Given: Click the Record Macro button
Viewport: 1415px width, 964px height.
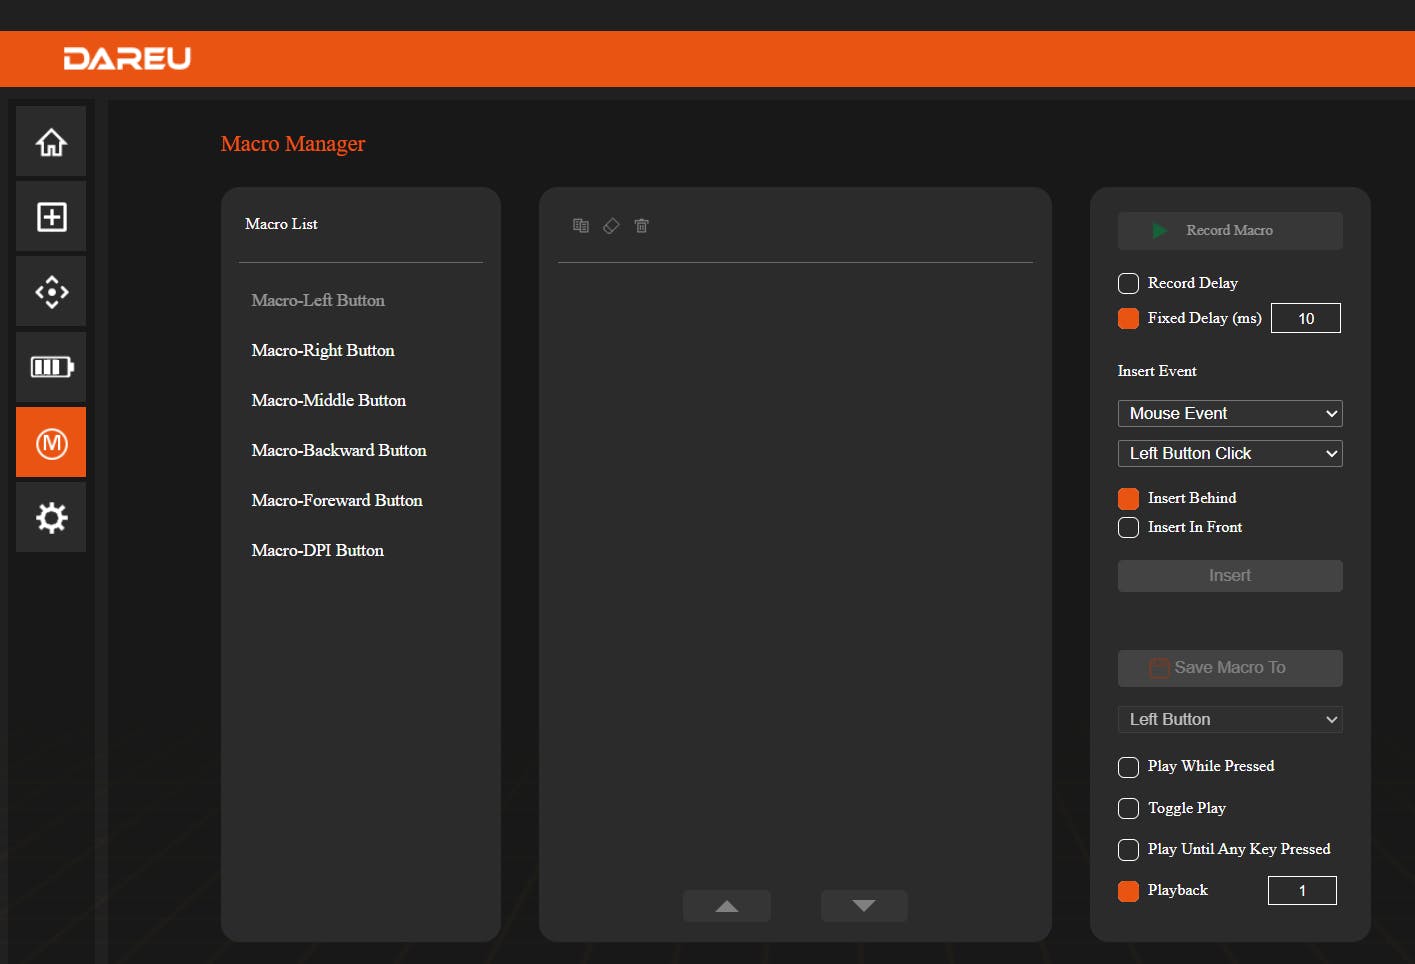Looking at the screenshot, I should [1229, 231].
